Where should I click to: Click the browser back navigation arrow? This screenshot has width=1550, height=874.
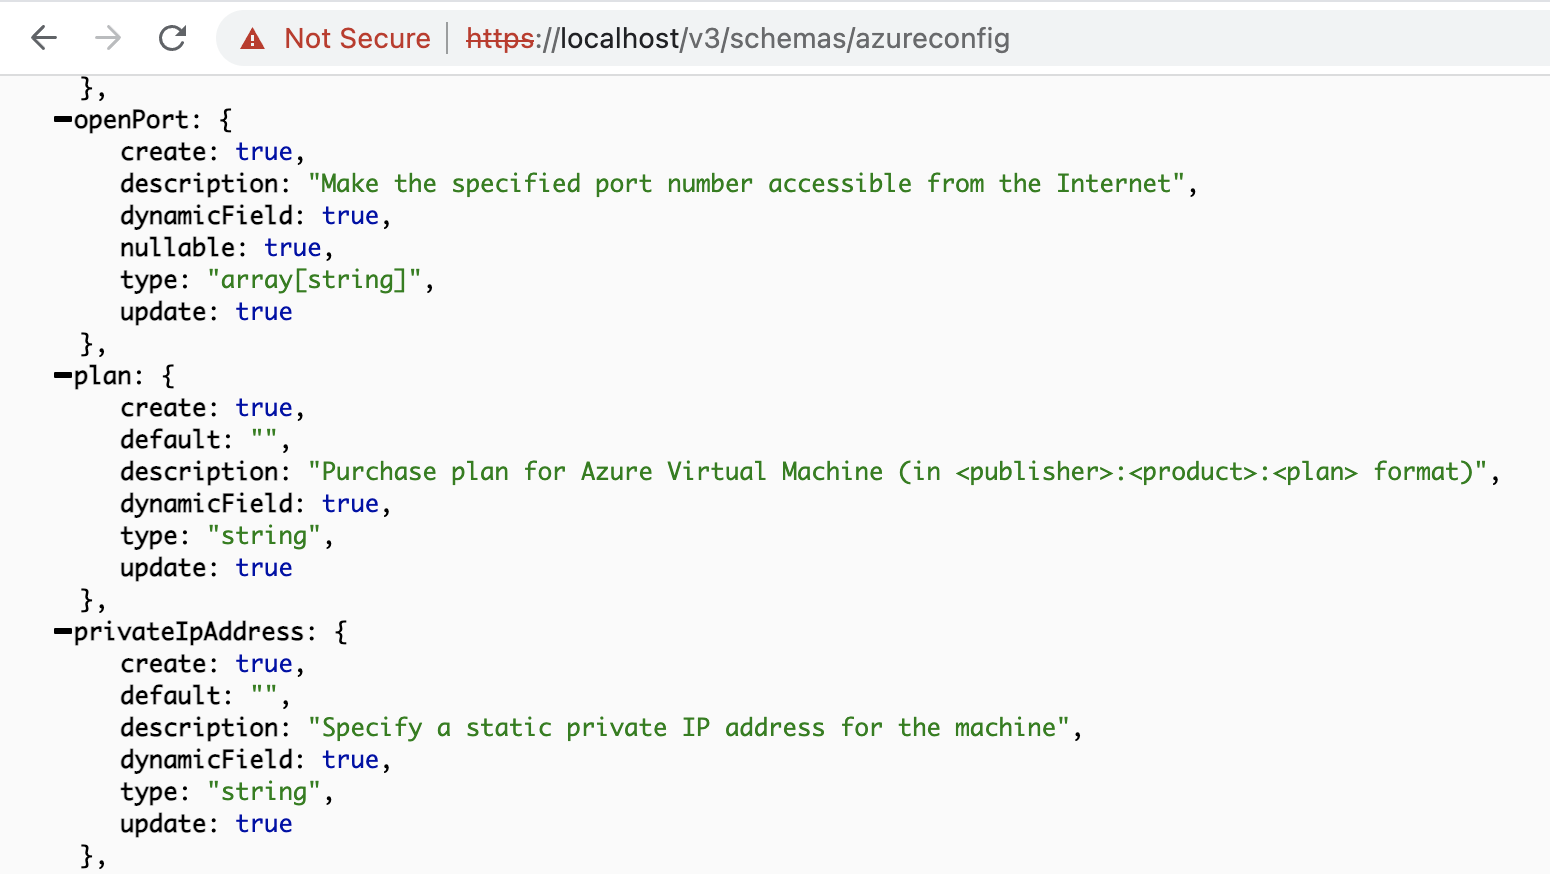point(42,38)
